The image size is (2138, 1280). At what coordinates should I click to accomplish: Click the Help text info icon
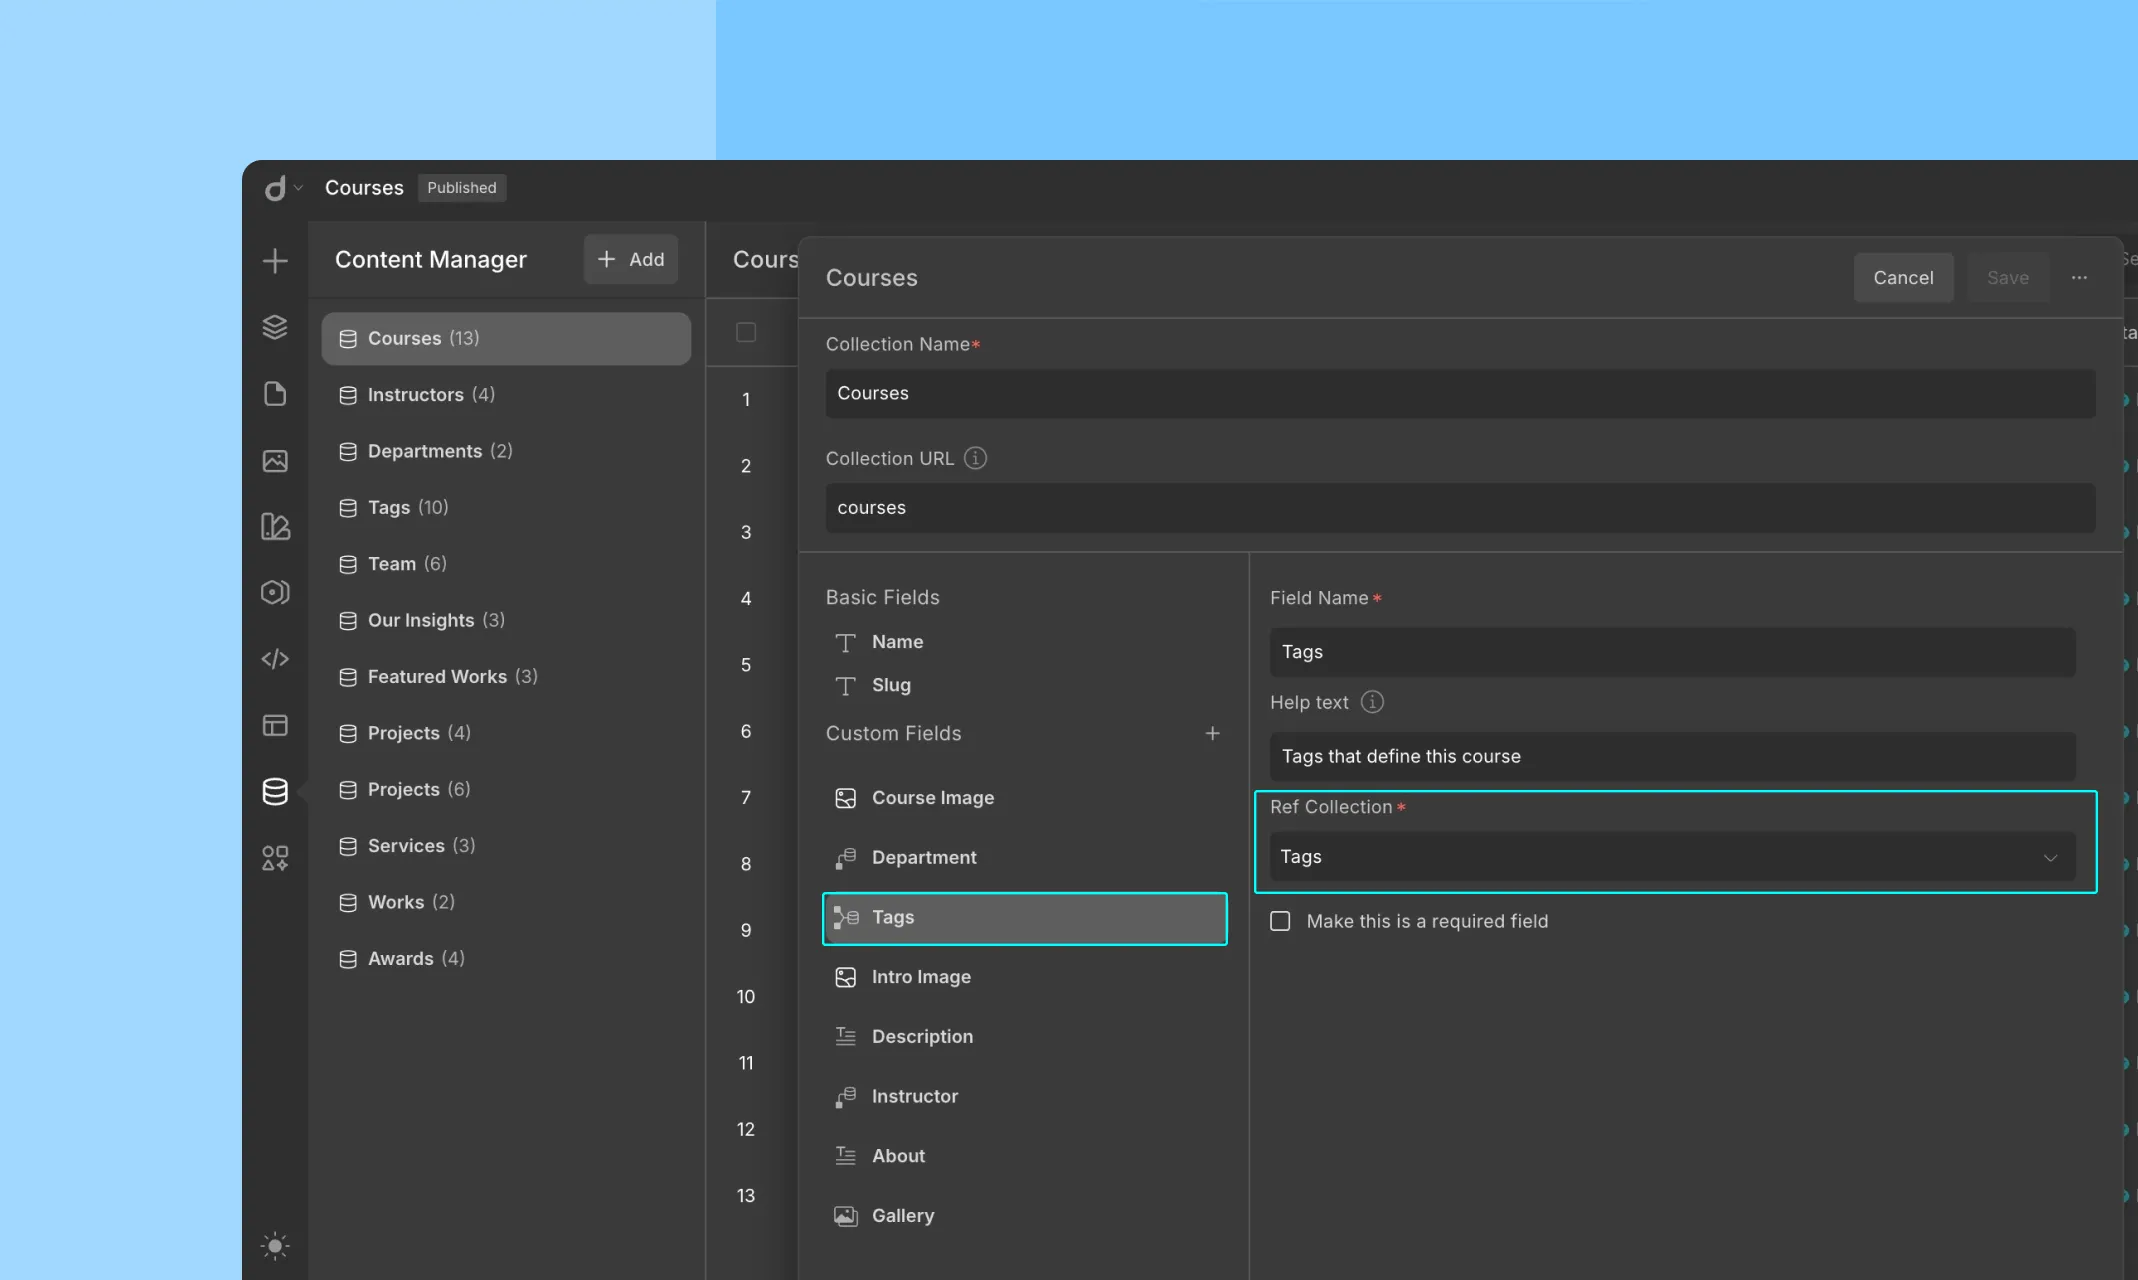click(x=1372, y=702)
